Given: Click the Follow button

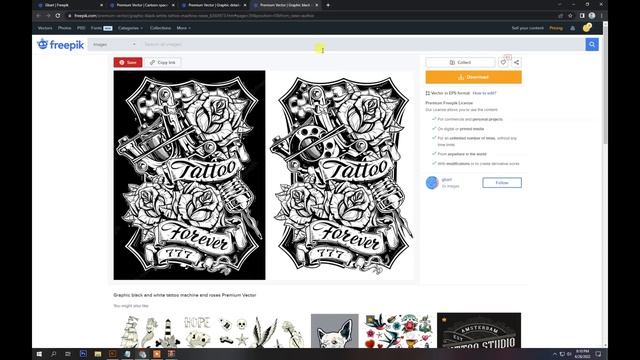Looking at the screenshot, I should click(x=502, y=182).
